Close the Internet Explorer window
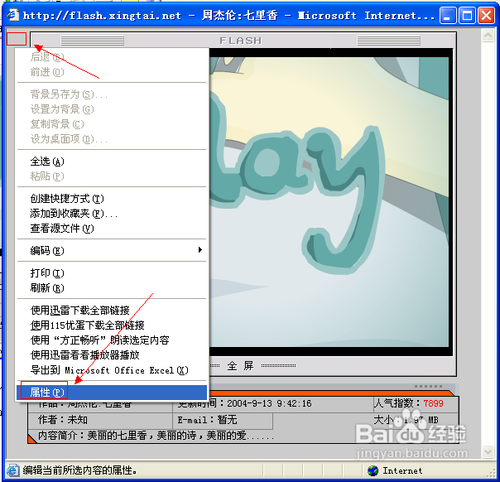Screen dimensions: 500x482 coord(486,15)
